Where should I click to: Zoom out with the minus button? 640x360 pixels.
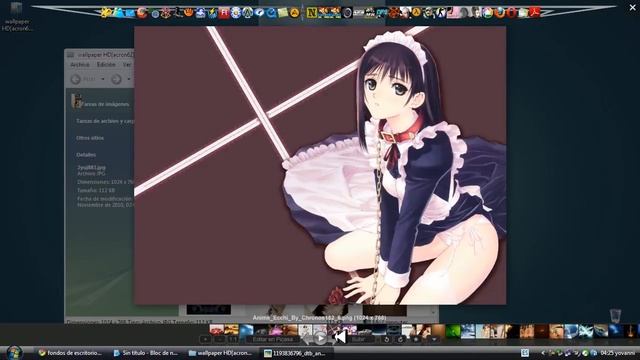tap(220, 339)
